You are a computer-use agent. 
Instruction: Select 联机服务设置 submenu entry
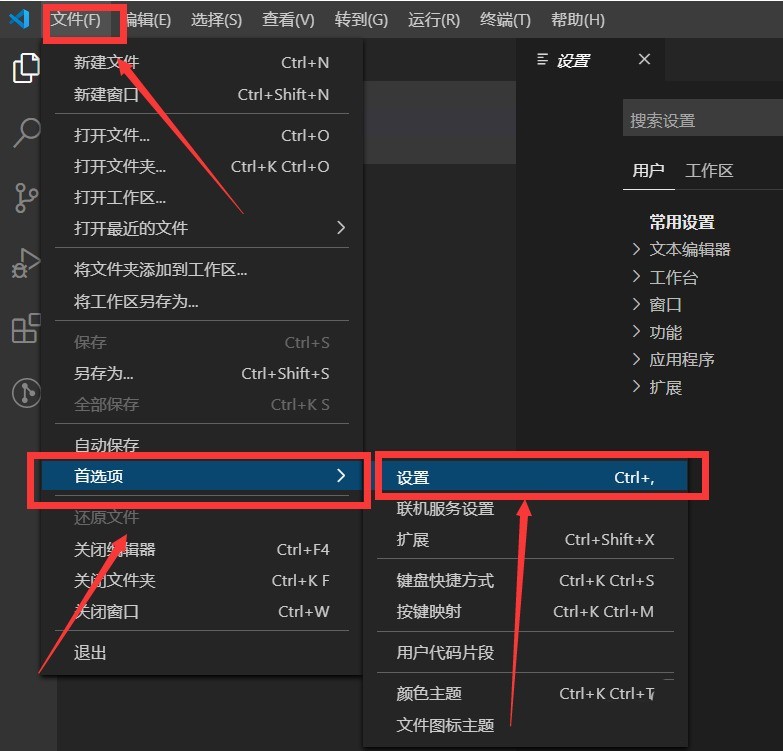(x=525, y=509)
